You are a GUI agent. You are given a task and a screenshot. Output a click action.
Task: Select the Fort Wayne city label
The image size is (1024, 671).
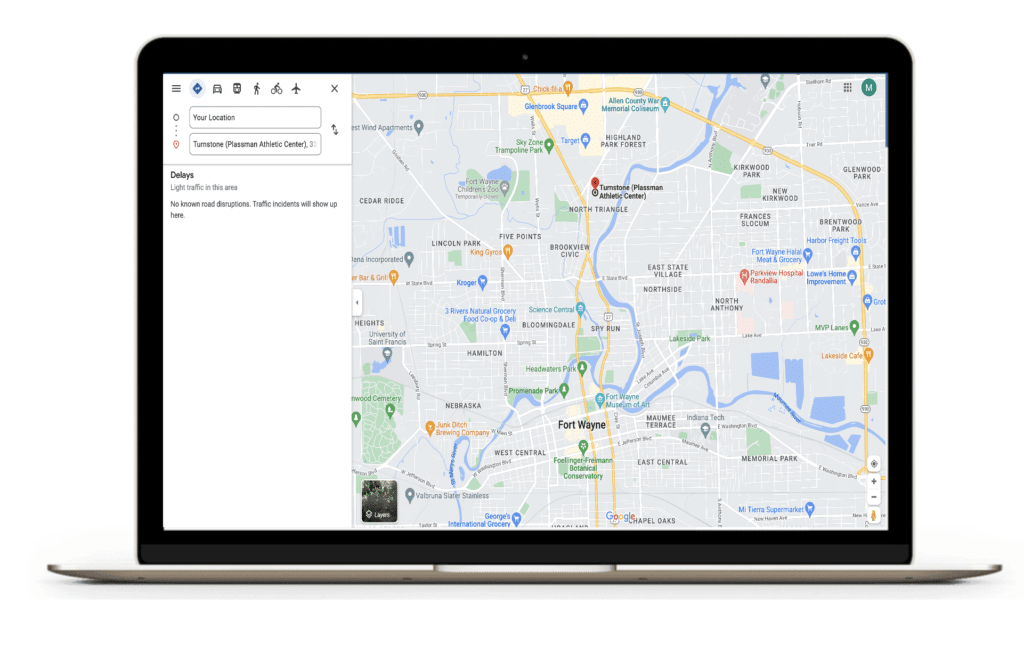[581, 425]
